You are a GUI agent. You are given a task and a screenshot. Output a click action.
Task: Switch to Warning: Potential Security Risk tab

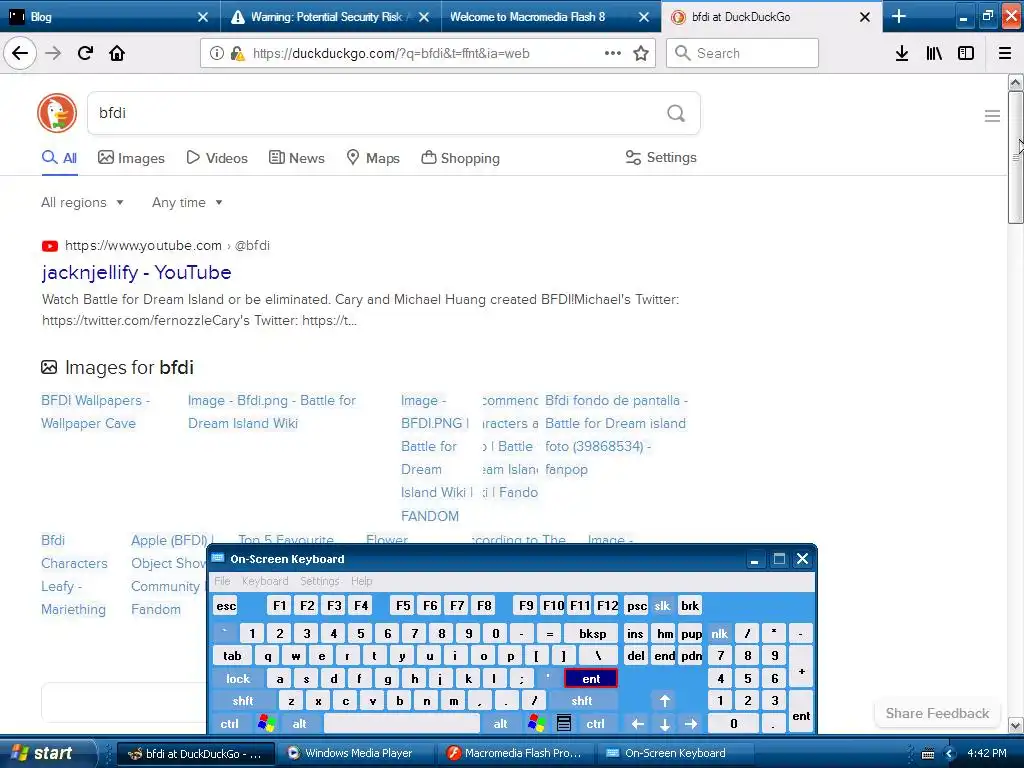click(x=327, y=17)
